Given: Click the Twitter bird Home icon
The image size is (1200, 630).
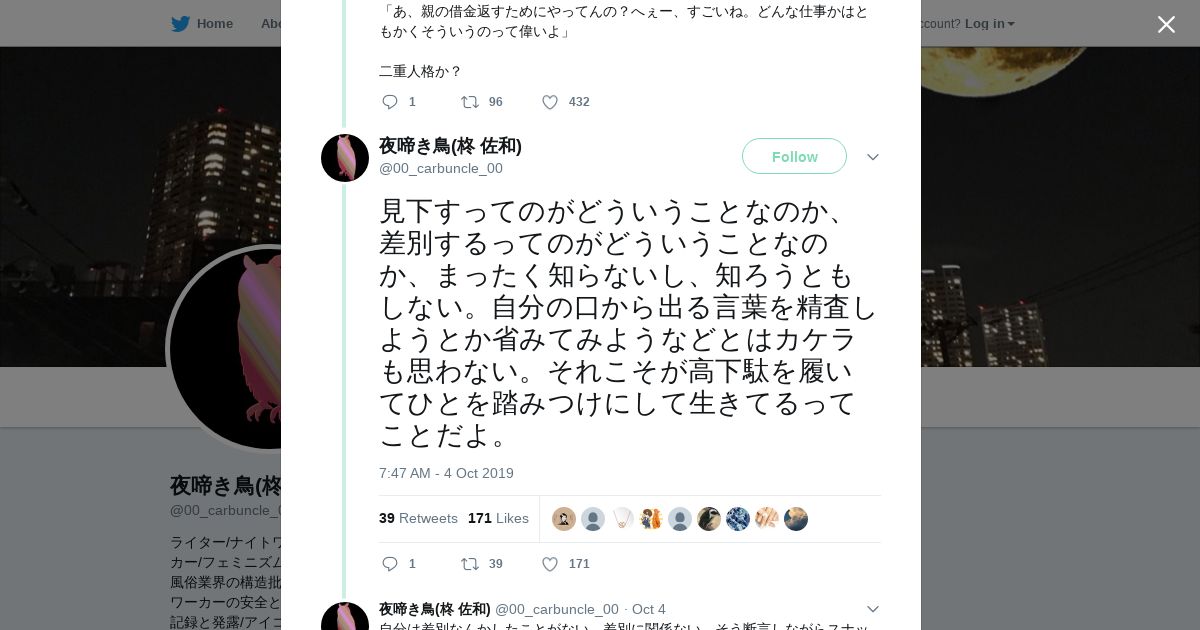Looking at the screenshot, I should 180,23.
